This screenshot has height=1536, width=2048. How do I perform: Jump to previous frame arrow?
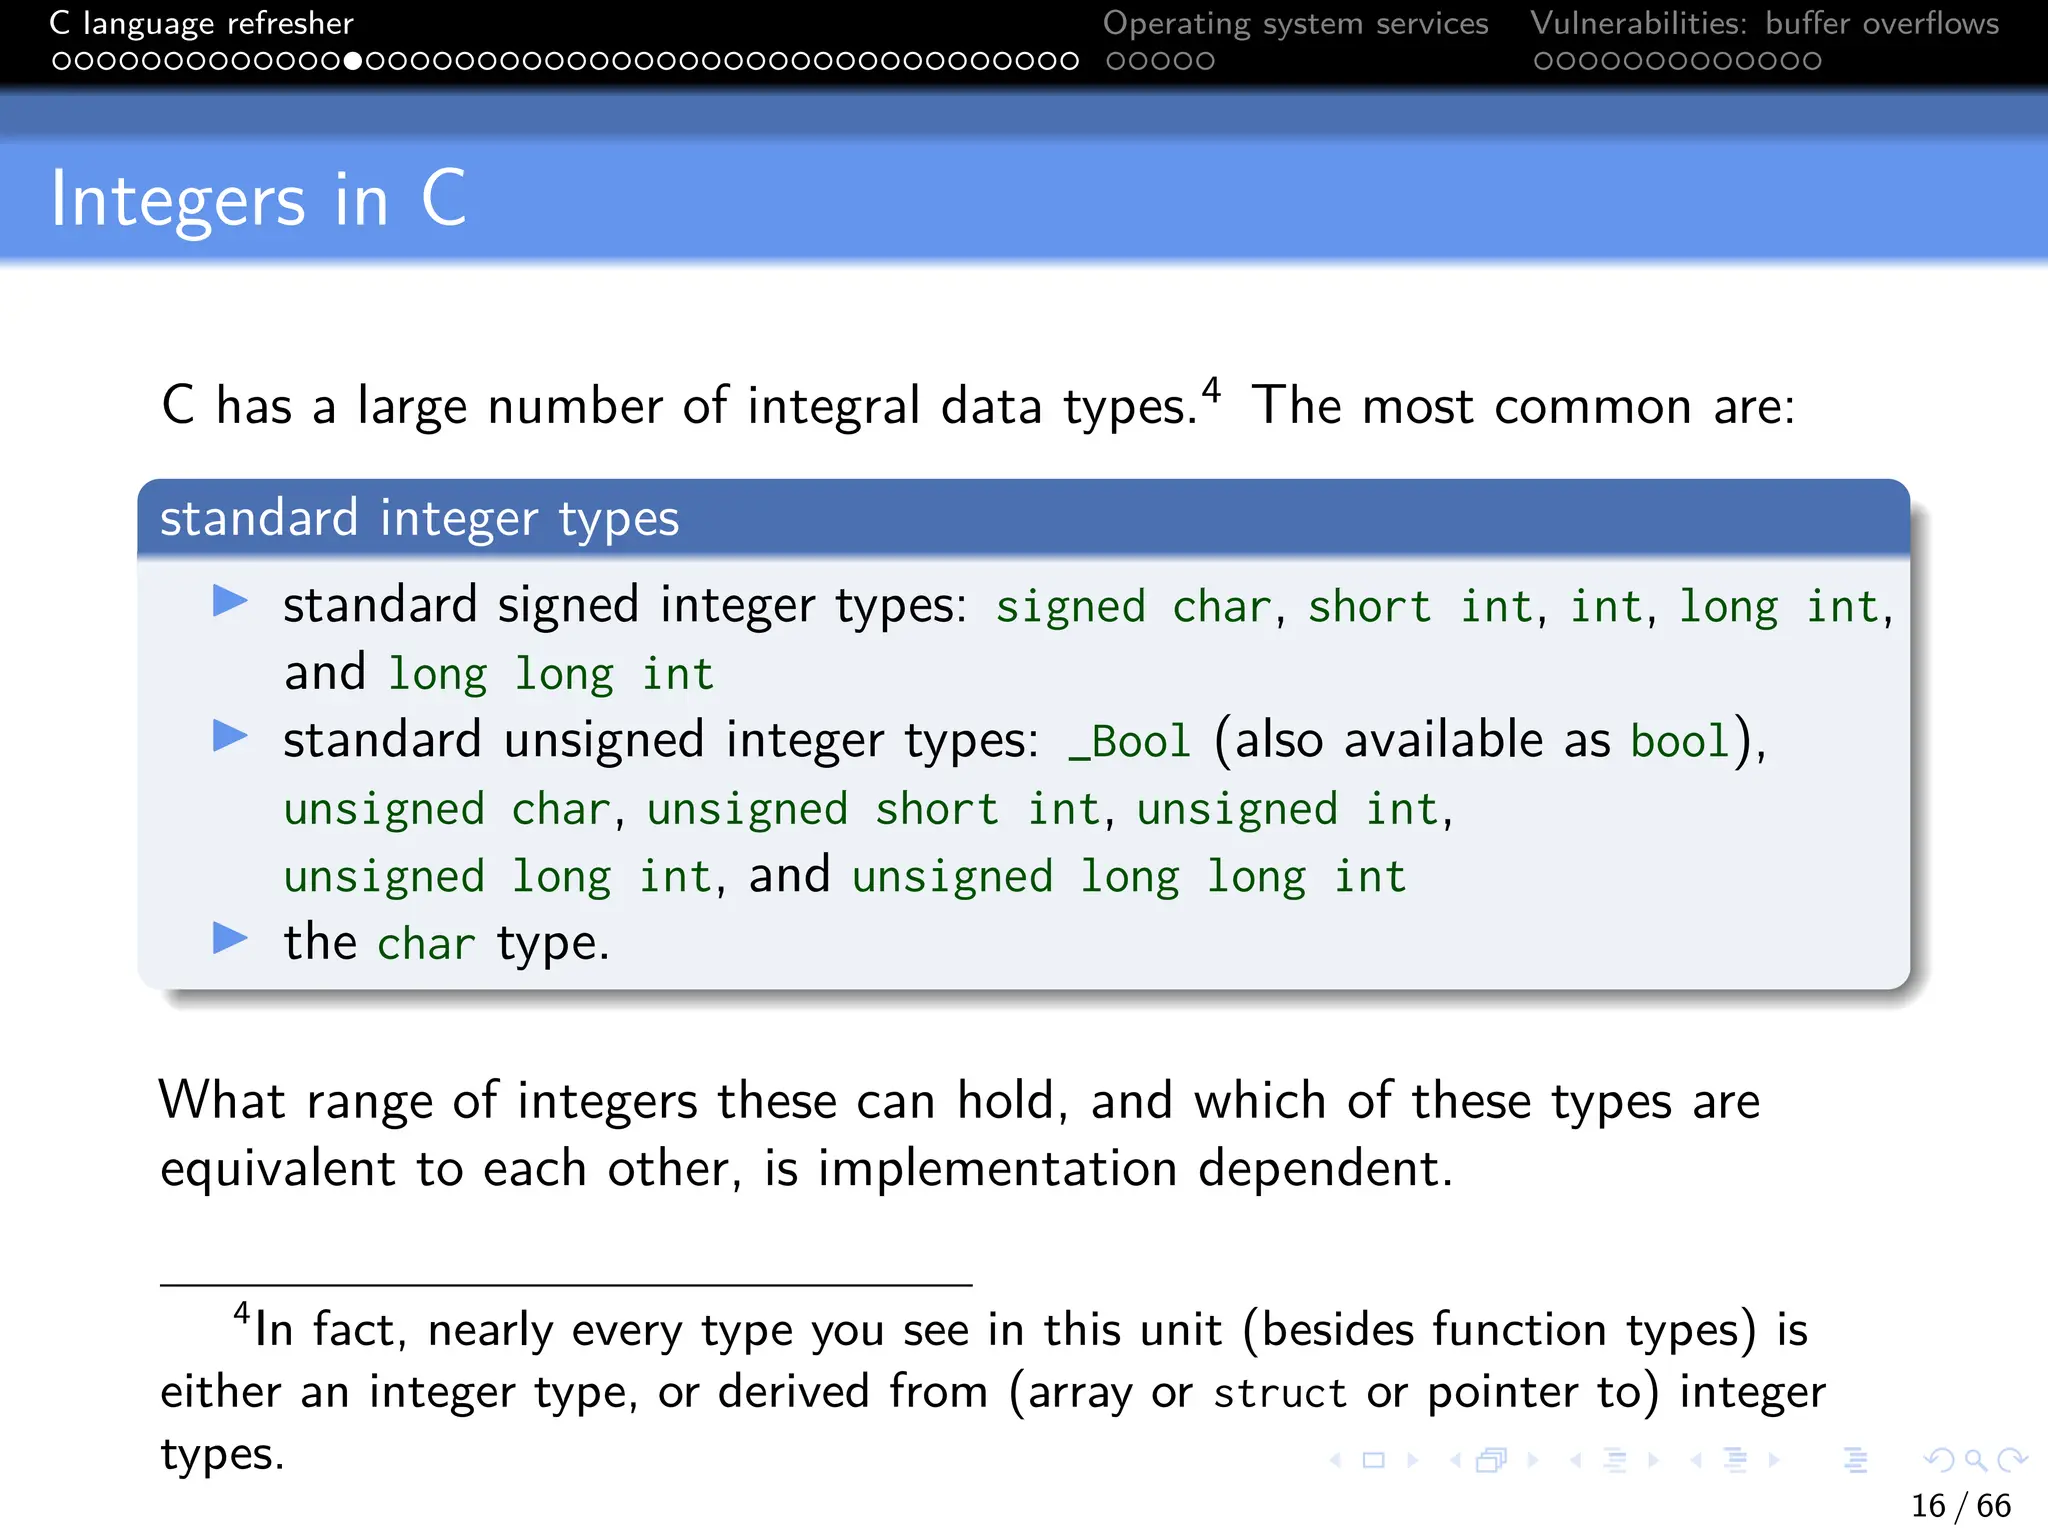point(1456,1460)
